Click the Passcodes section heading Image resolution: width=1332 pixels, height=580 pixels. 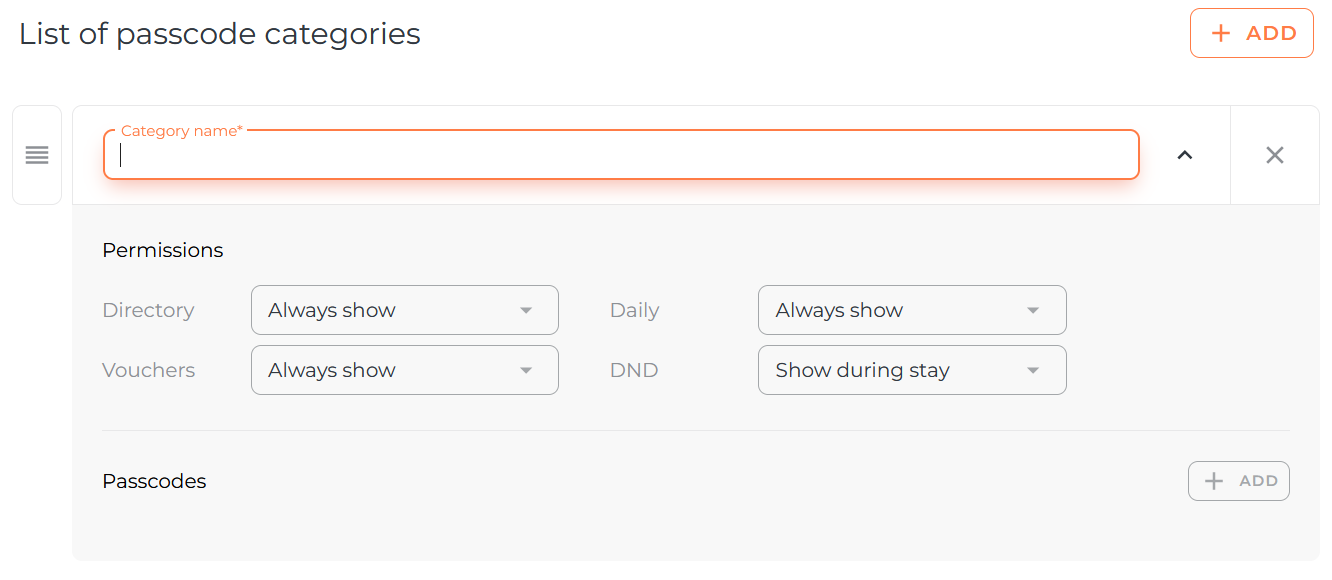tap(154, 481)
